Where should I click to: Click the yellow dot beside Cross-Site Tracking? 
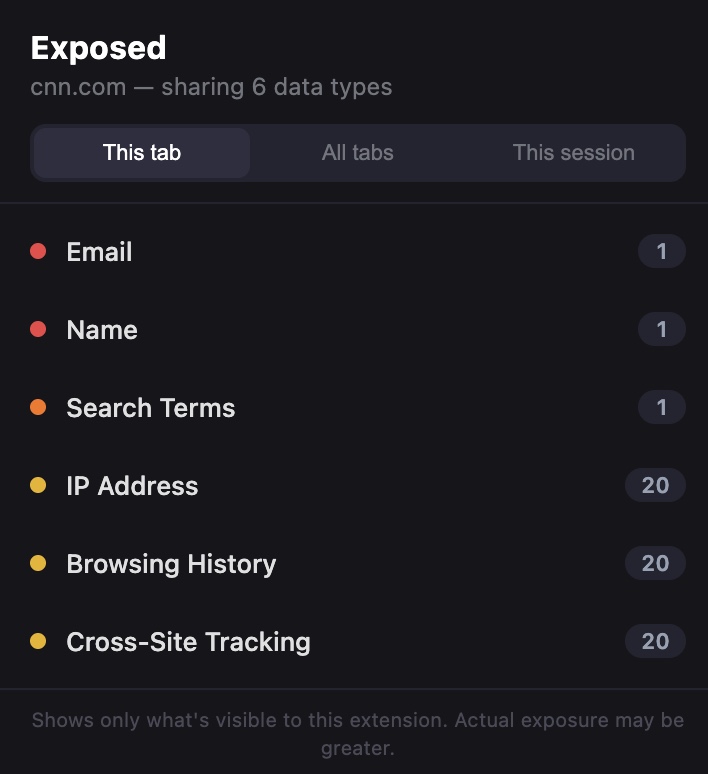pos(38,641)
